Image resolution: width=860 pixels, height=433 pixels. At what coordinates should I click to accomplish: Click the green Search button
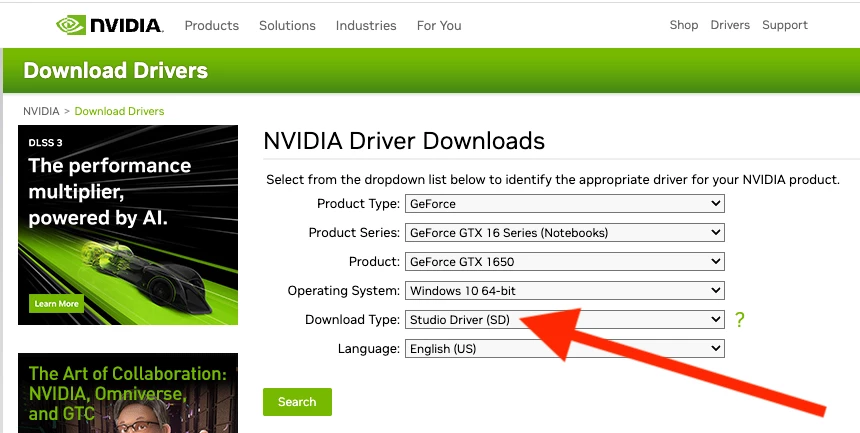(297, 402)
